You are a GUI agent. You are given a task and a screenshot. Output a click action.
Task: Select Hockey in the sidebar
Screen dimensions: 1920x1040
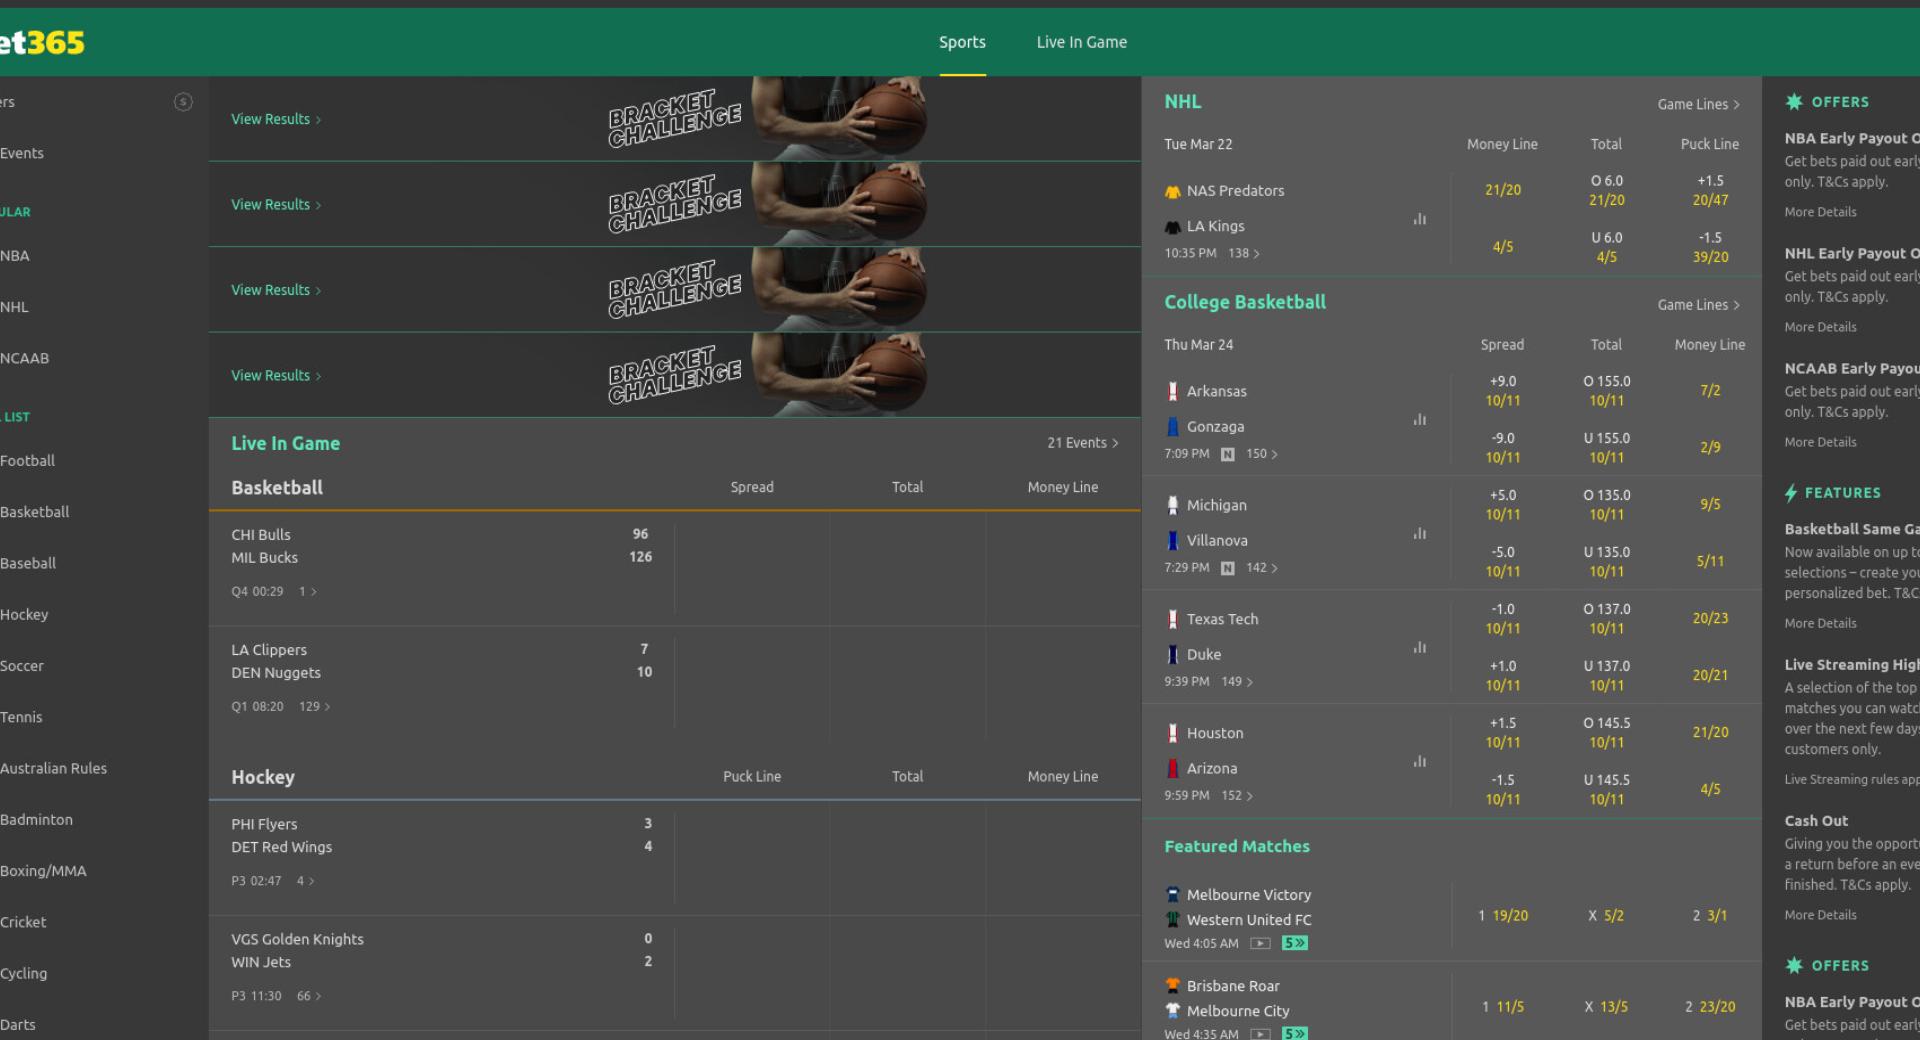point(24,615)
